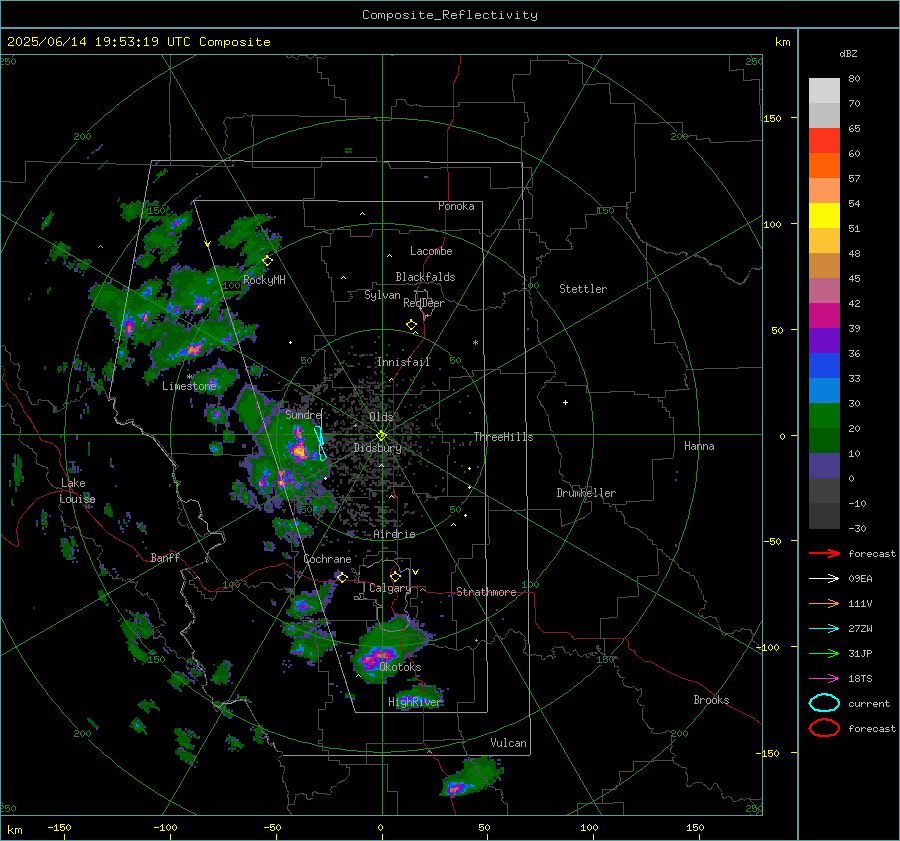This screenshot has height=841, width=900.
Task: Click the purple swatch below 39 dBZ
Action: pyautogui.click(x=824, y=340)
